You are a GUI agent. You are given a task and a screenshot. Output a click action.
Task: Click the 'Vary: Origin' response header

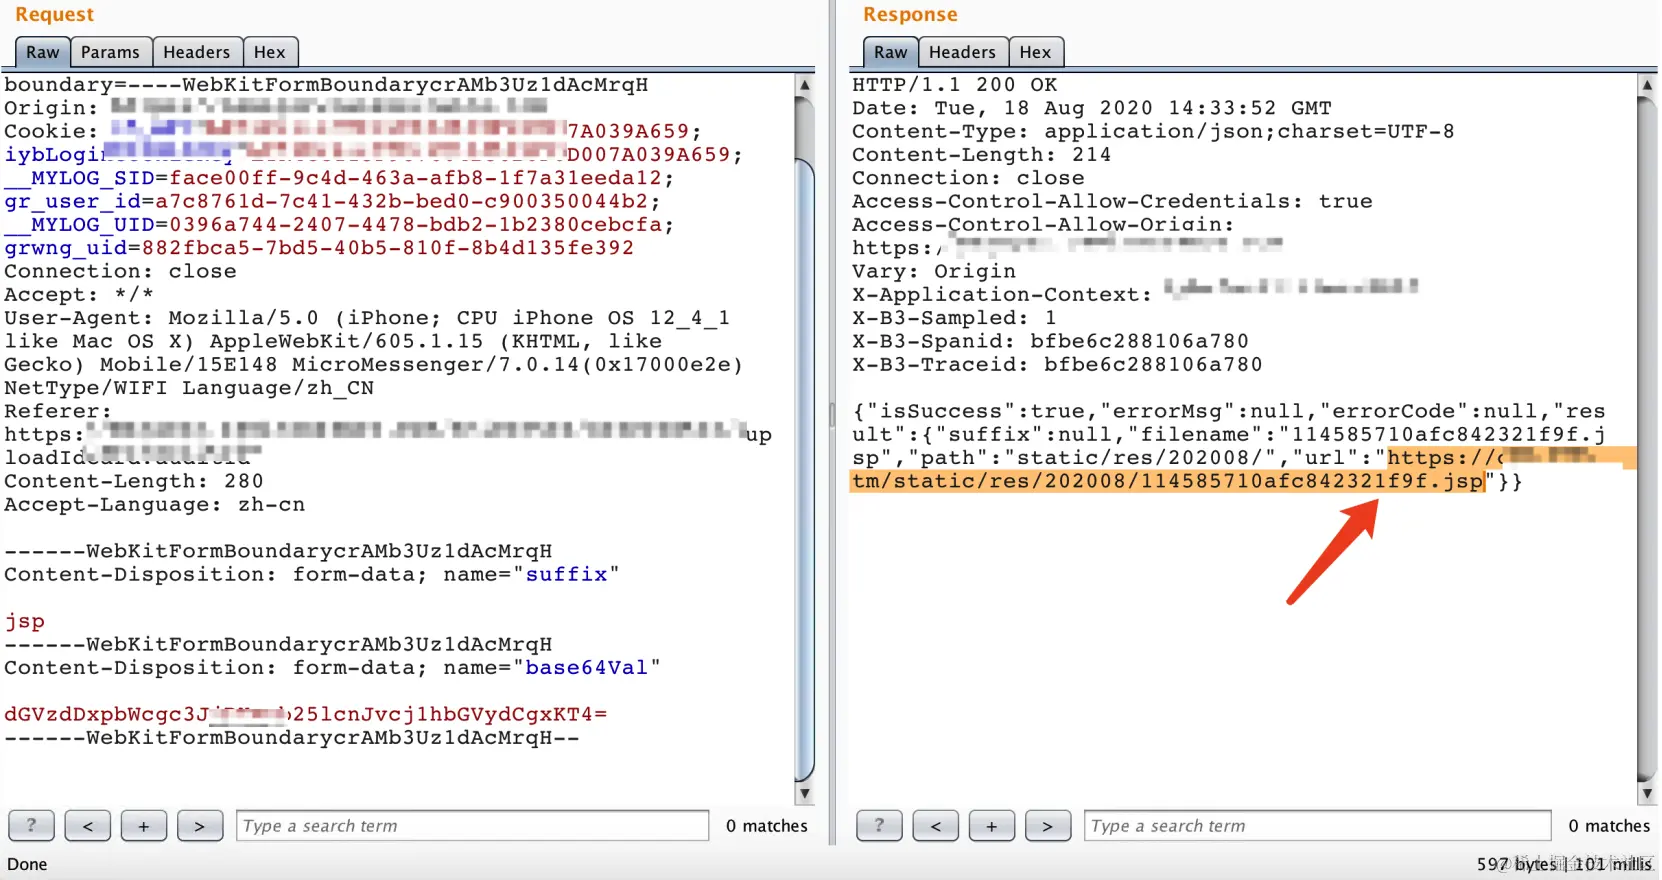(x=934, y=271)
